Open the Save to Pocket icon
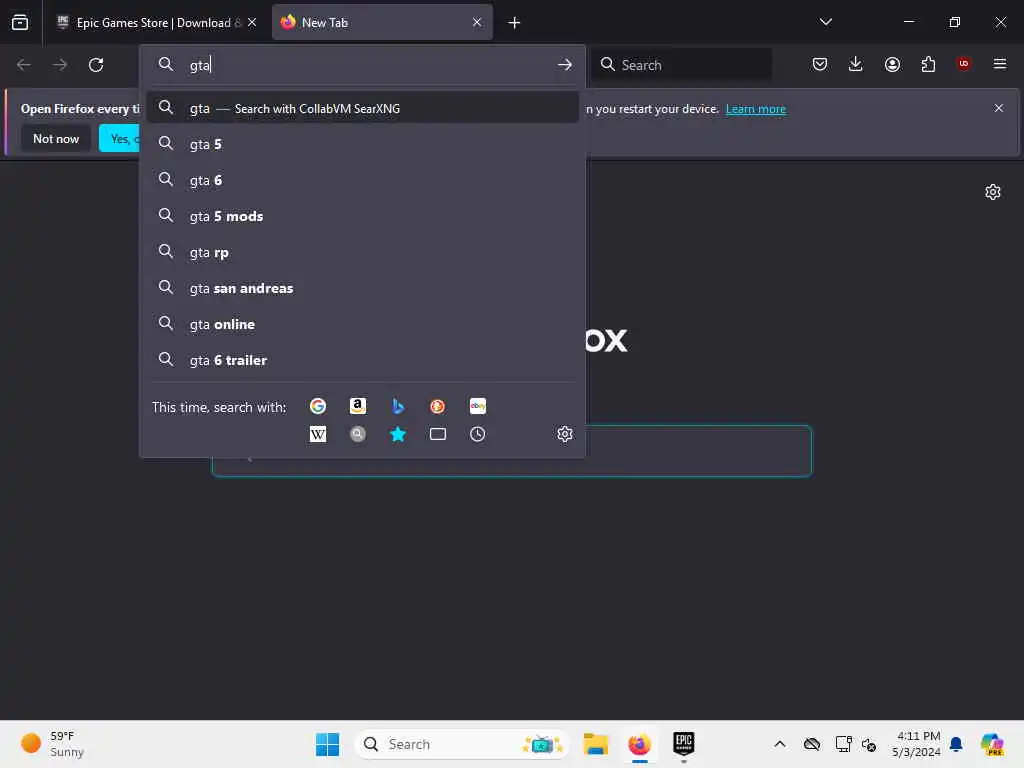 pyautogui.click(x=820, y=64)
